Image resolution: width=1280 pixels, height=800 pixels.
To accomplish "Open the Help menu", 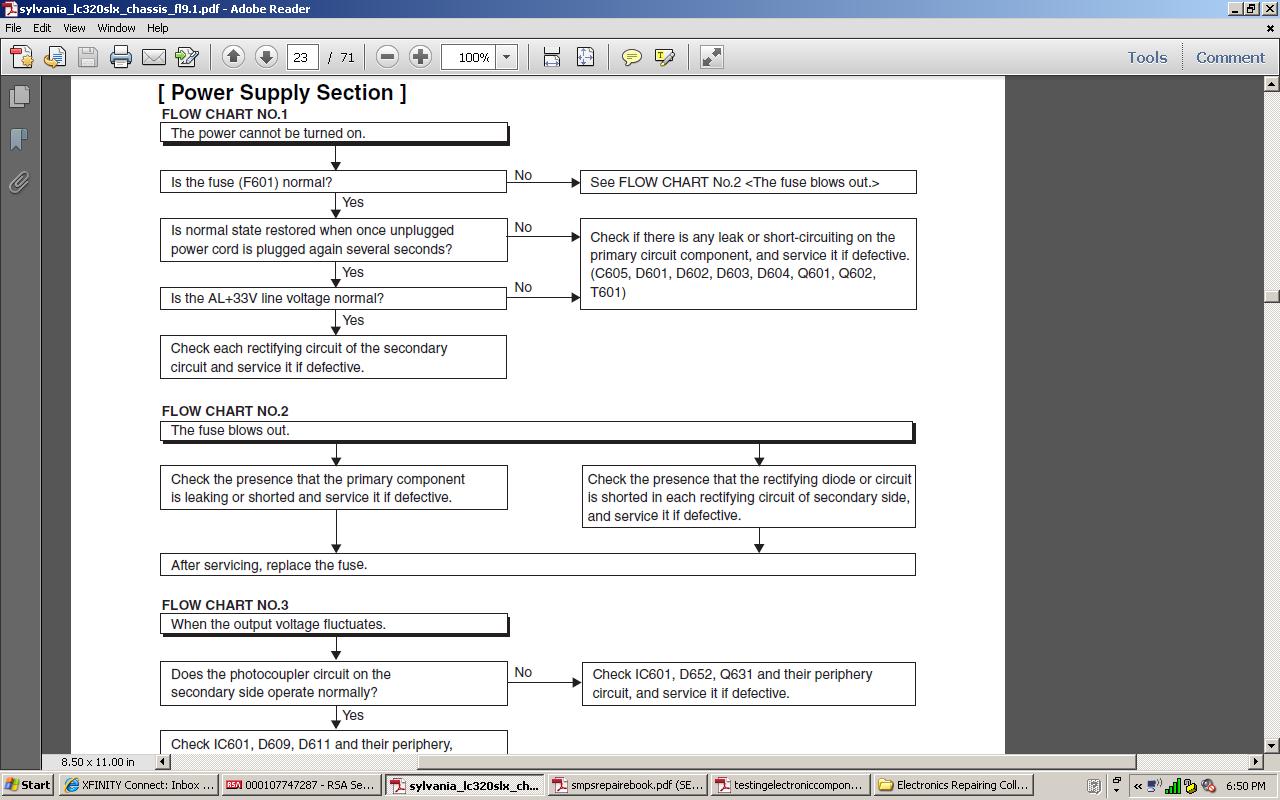I will pos(158,28).
